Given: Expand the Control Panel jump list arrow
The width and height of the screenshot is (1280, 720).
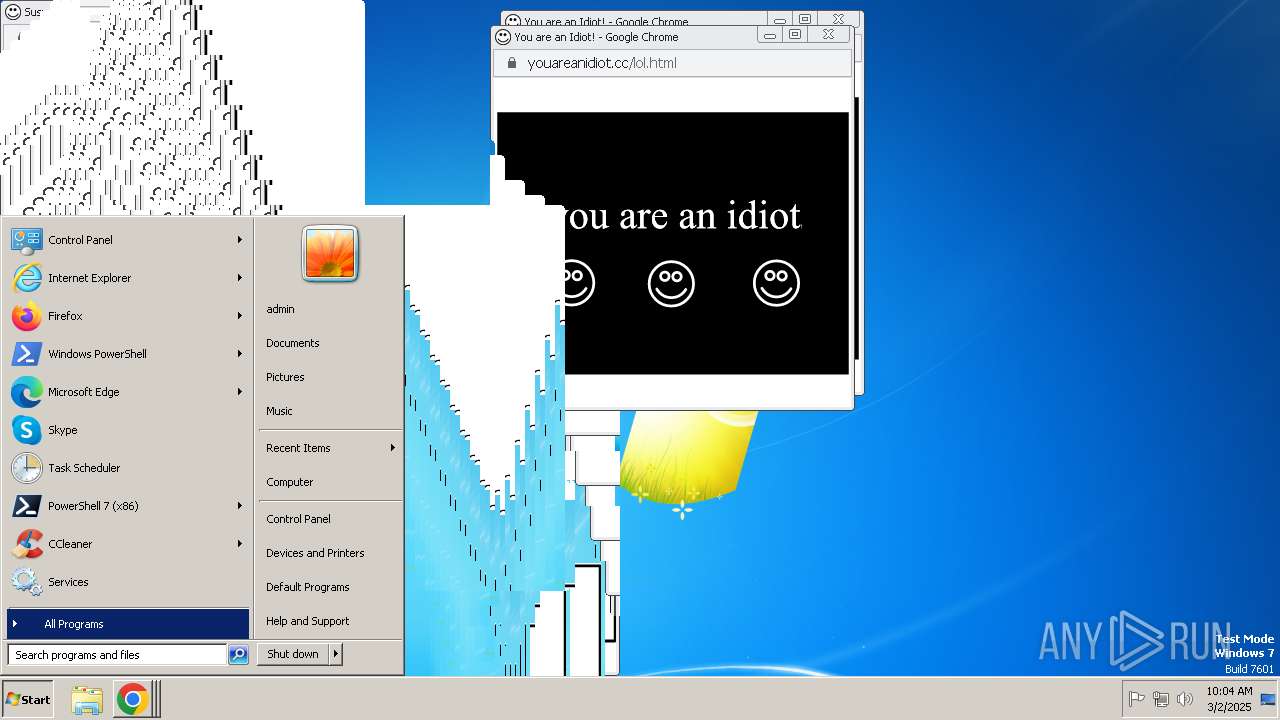Looking at the screenshot, I should (x=239, y=240).
